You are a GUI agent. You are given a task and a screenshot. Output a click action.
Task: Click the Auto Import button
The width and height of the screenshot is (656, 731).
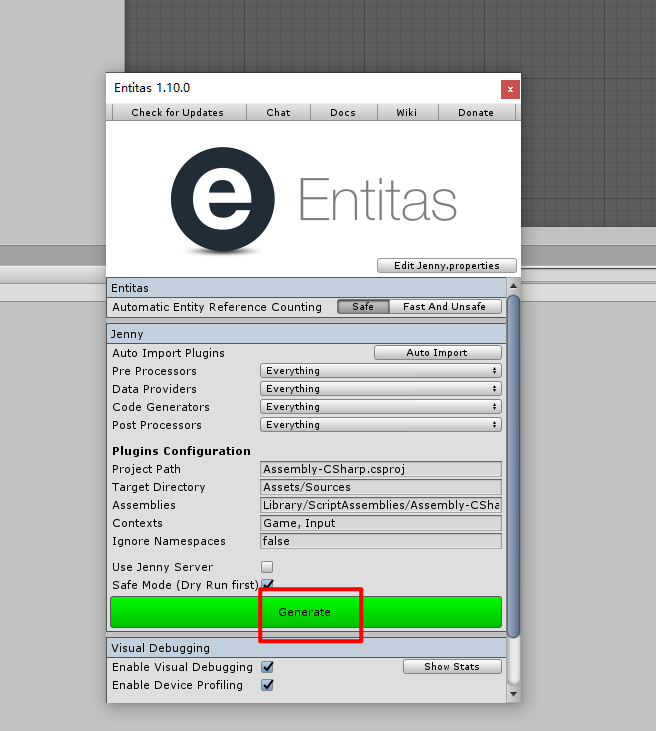437,352
